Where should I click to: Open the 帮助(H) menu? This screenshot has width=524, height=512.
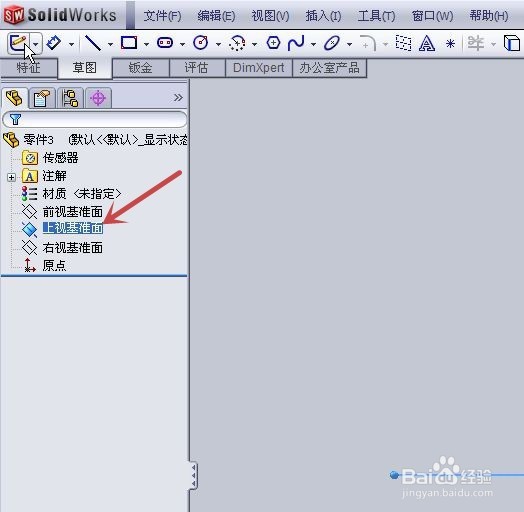[489, 16]
